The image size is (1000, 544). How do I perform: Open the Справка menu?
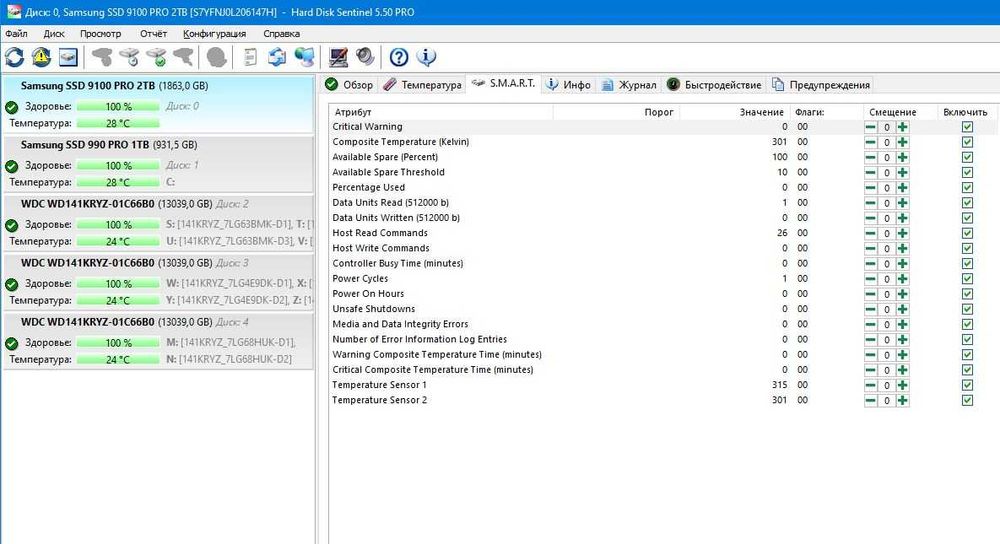click(x=281, y=34)
